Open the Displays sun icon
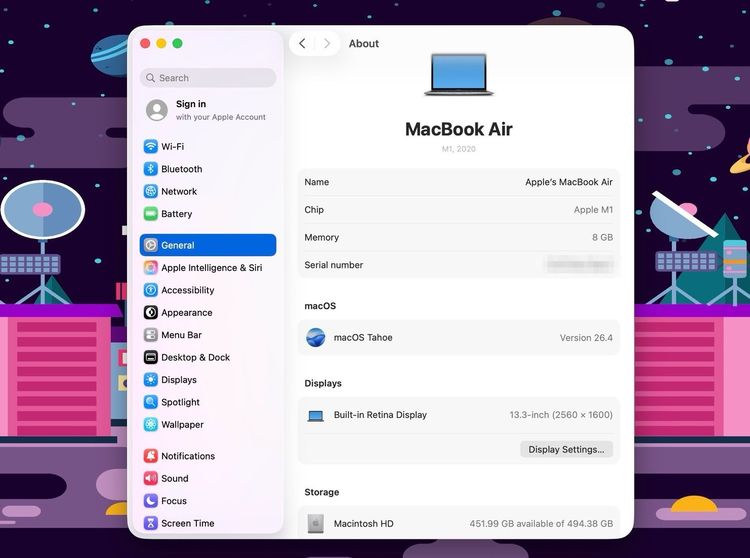 point(151,380)
